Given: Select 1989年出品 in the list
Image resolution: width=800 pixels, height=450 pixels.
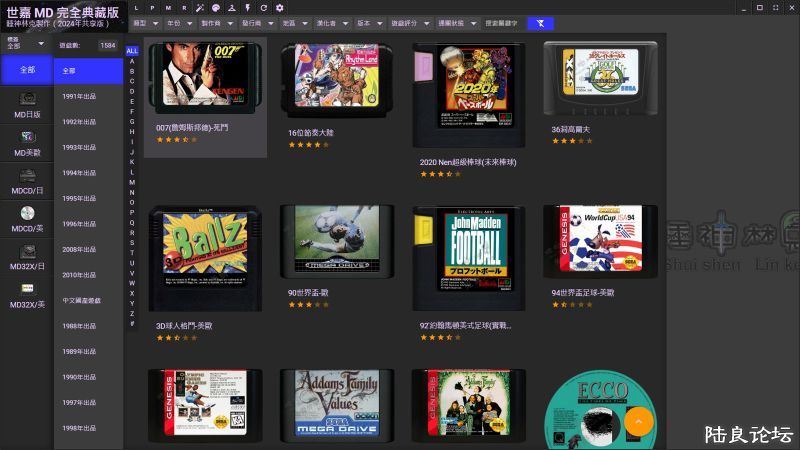Looking at the screenshot, I should click(x=89, y=352).
